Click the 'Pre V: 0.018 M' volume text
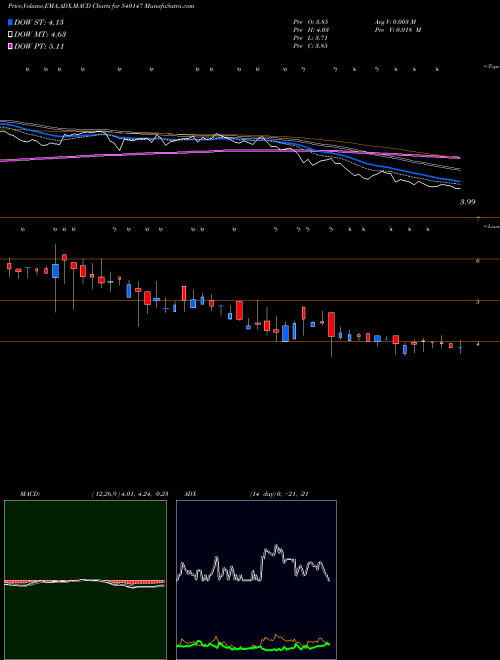Screen dimensions: 500x660 click(x=397, y=30)
